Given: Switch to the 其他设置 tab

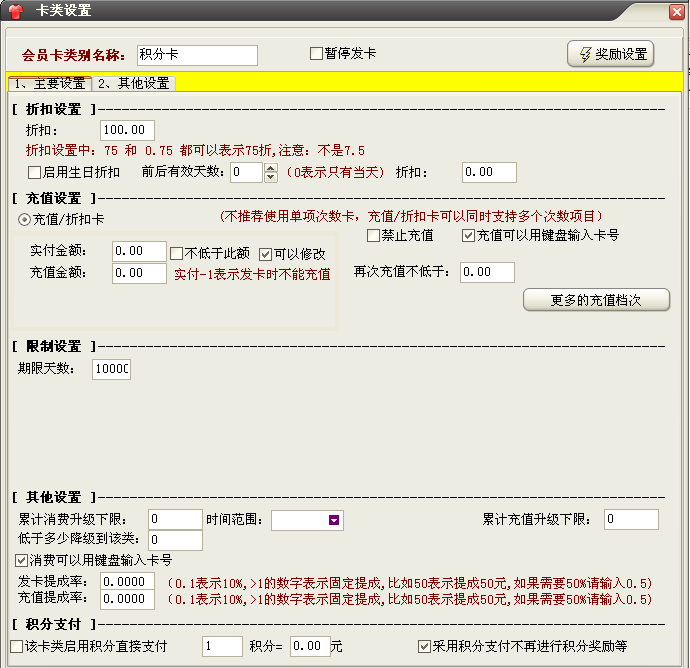Looking at the screenshot, I should pos(134,84).
